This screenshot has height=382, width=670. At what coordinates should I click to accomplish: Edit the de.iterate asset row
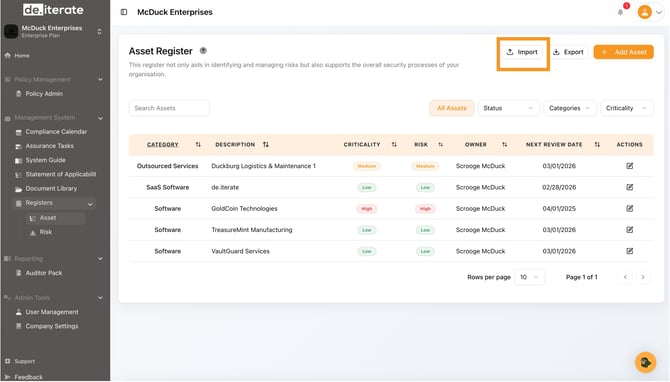629,187
